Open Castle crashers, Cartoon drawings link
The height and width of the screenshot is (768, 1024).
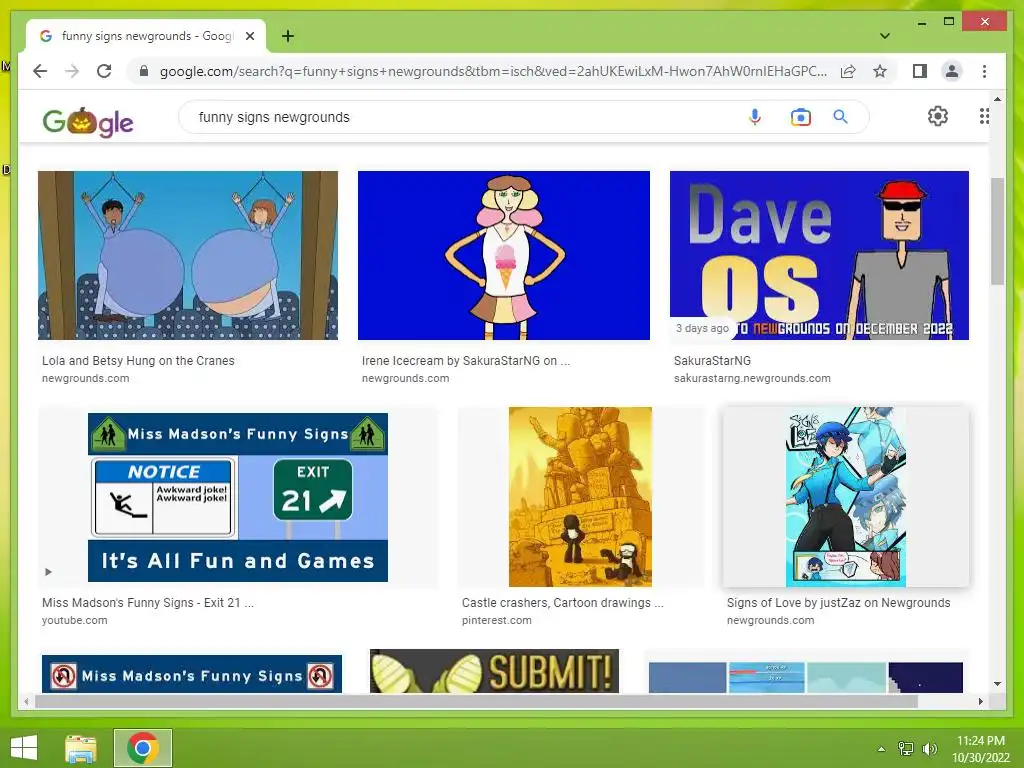[562, 603]
